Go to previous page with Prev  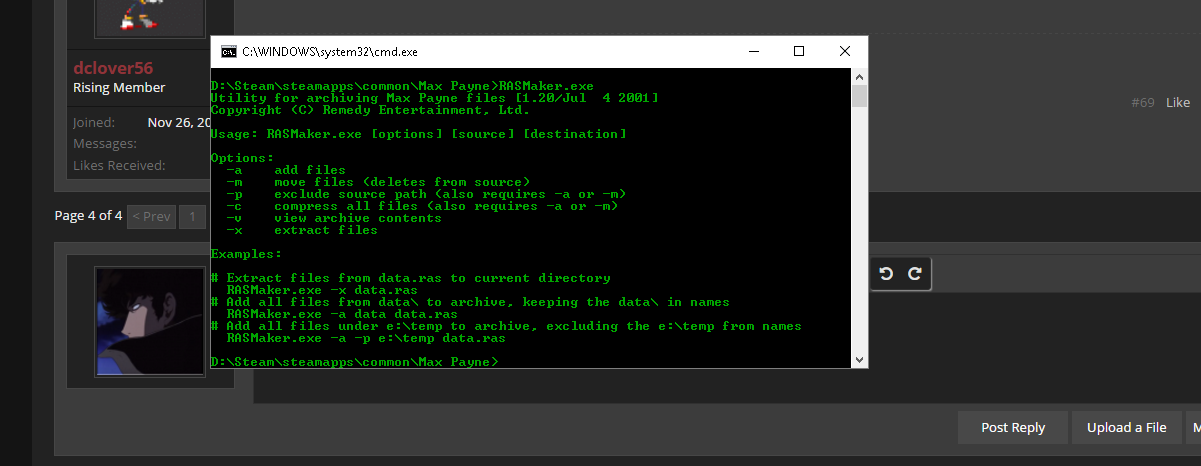[152, 216]
